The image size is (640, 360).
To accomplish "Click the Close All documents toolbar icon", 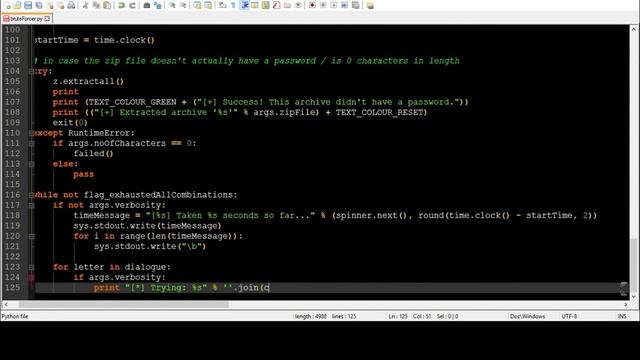I will click(60, 5).
